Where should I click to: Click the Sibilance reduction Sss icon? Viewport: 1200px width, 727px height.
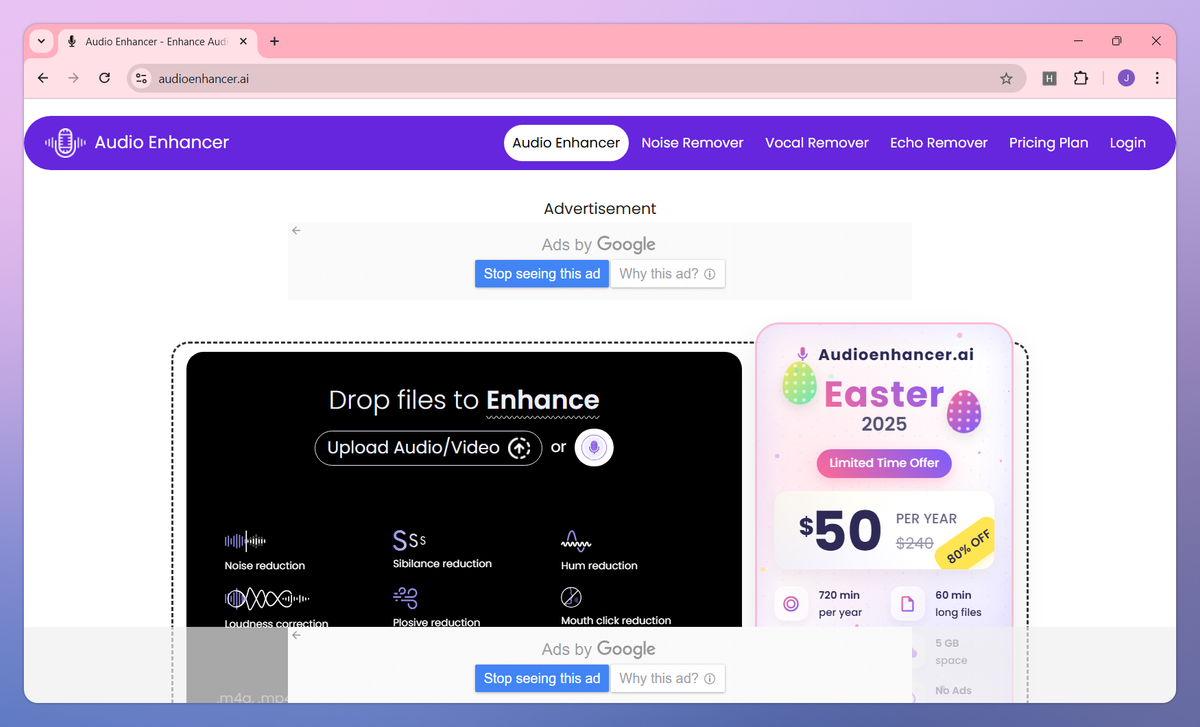pos(410,541)
